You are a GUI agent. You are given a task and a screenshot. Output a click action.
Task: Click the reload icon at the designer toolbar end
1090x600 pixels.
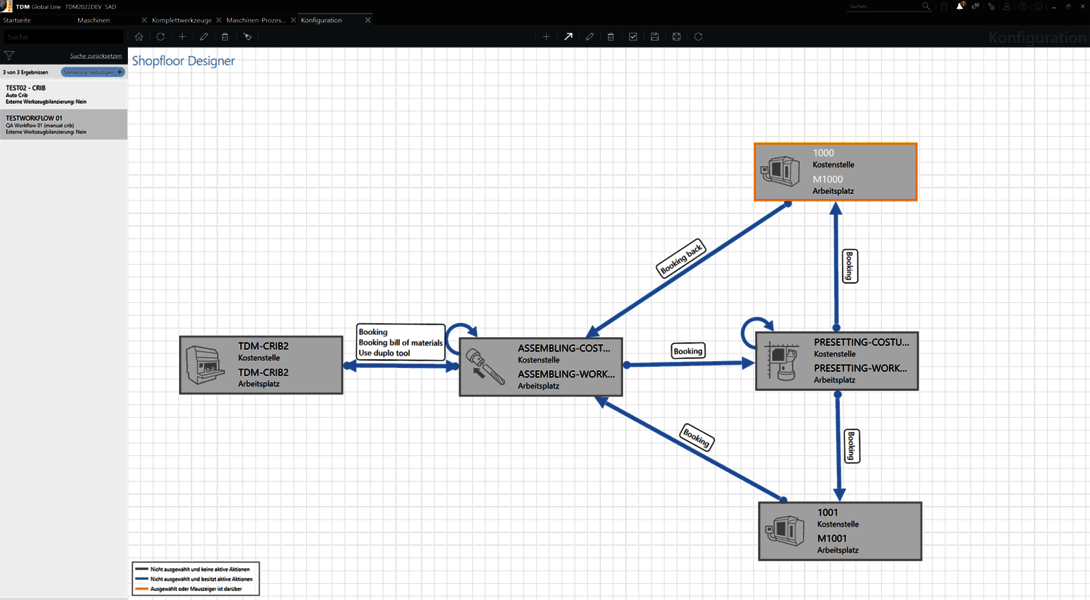698,37
